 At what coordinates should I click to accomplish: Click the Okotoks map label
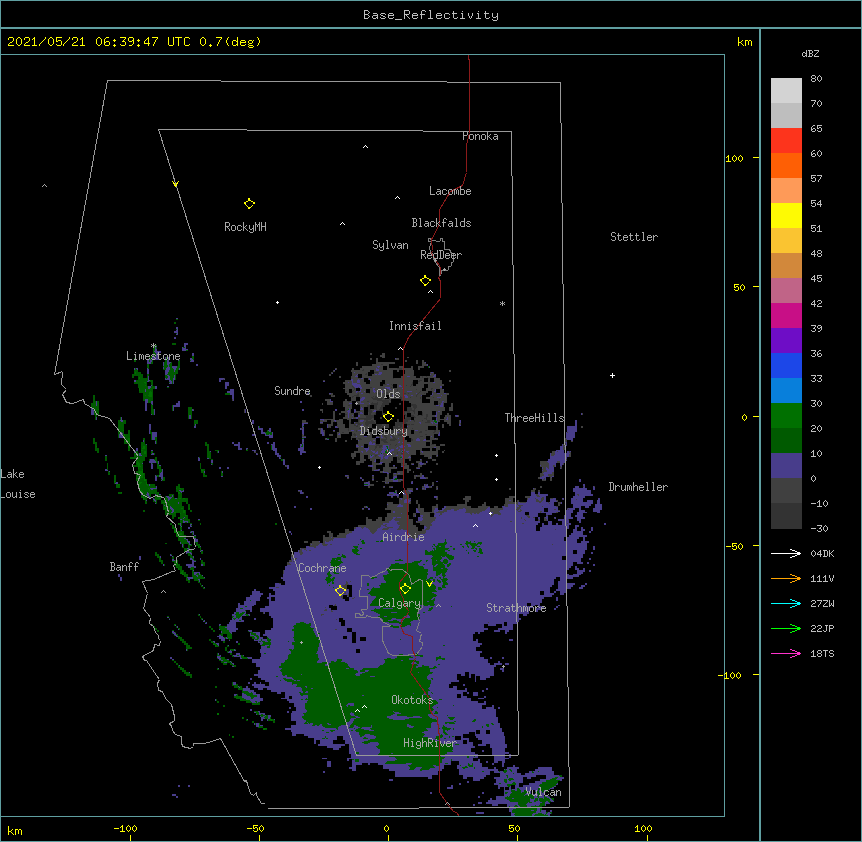pyautogui.click(x=412, y=700)
